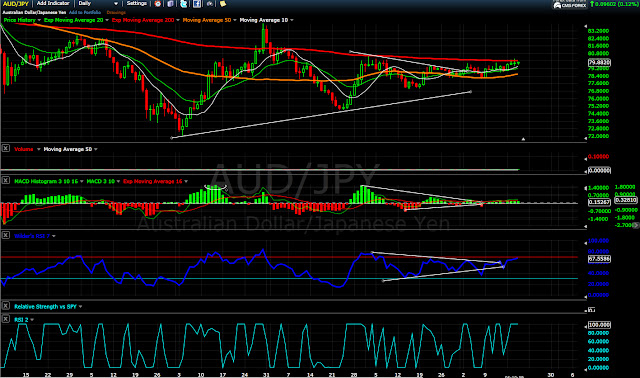Click the purple book icon in toolbar
This screenshot has width=640, height=378.
[171, 4]
